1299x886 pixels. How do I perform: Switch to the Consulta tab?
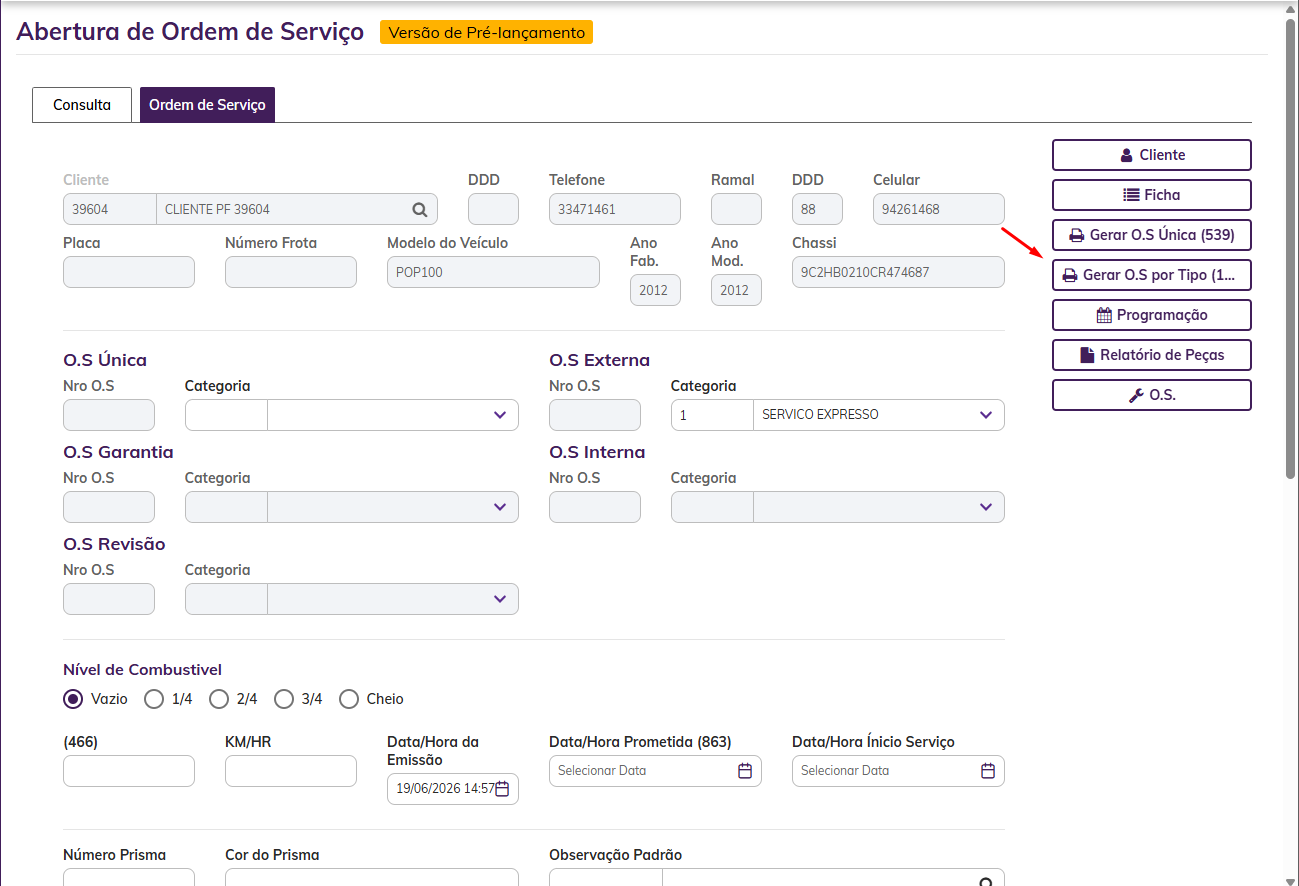click(x=82, y=105)
